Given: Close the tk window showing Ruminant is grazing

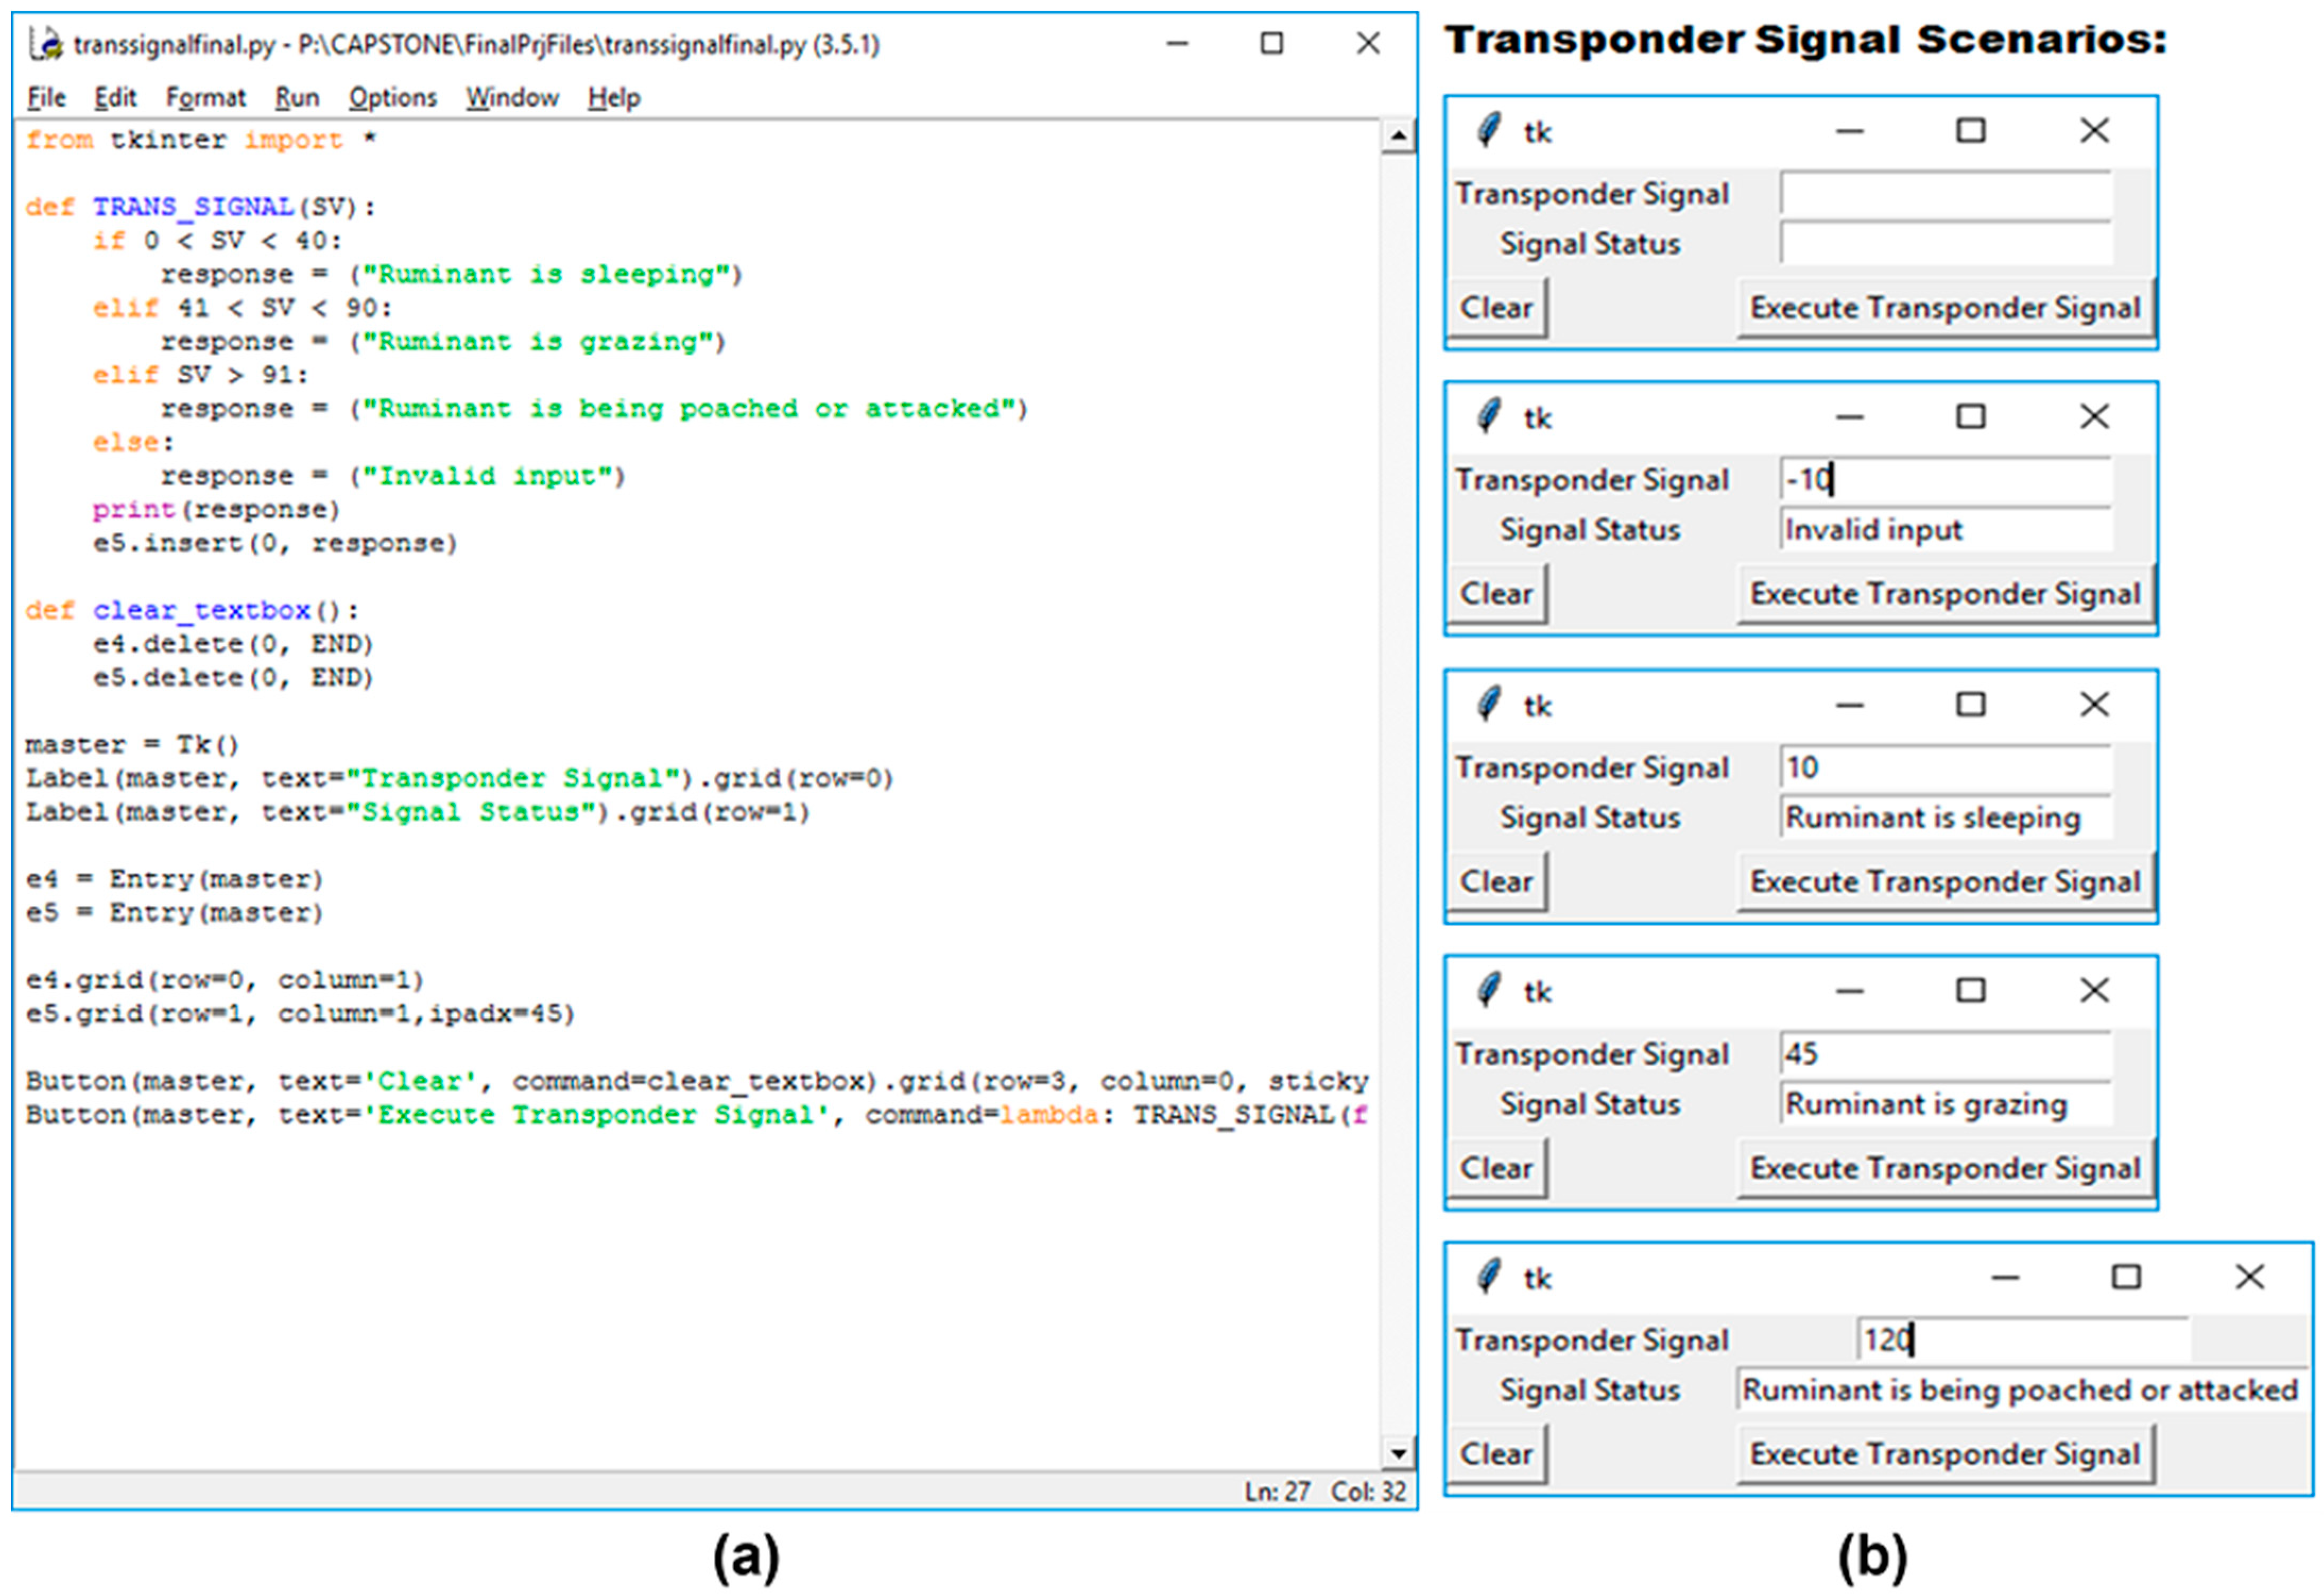Looking at the screenshot, I should (x=2094, y=990).
